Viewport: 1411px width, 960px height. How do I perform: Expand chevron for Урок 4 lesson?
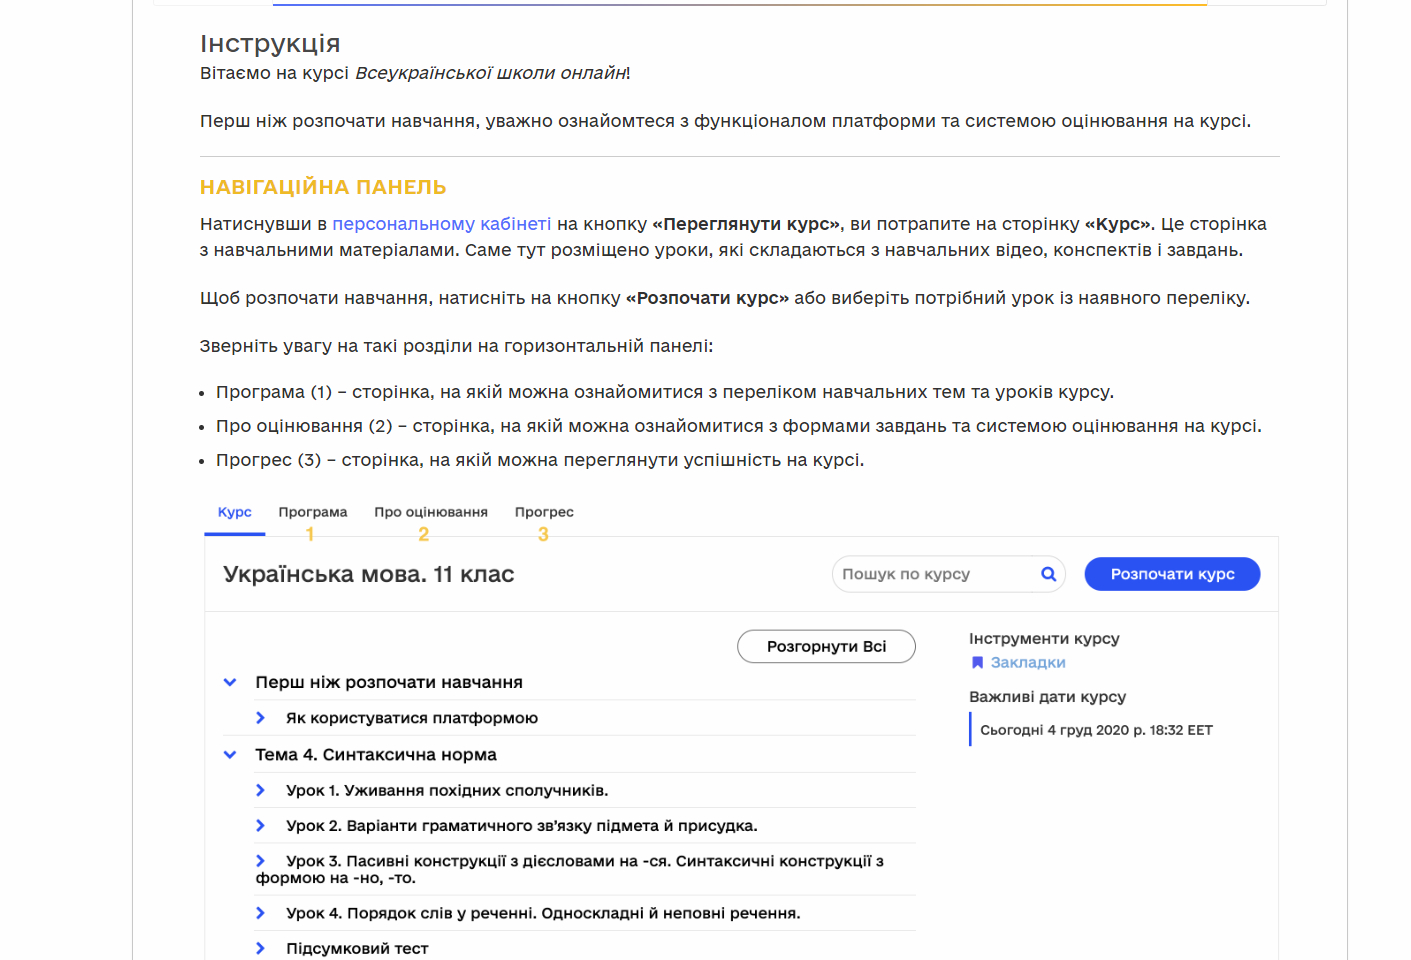(x=260, y=913)
